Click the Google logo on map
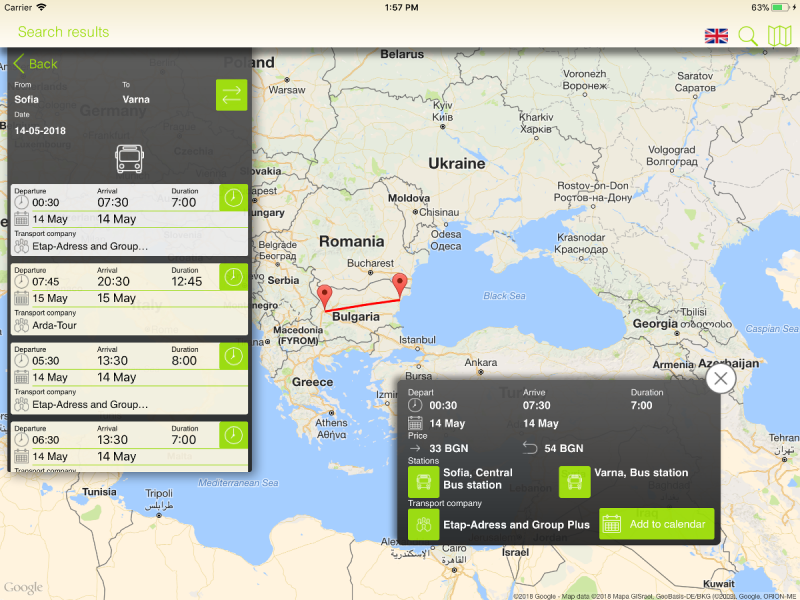 pyautogui.click(x=23, y=588)
